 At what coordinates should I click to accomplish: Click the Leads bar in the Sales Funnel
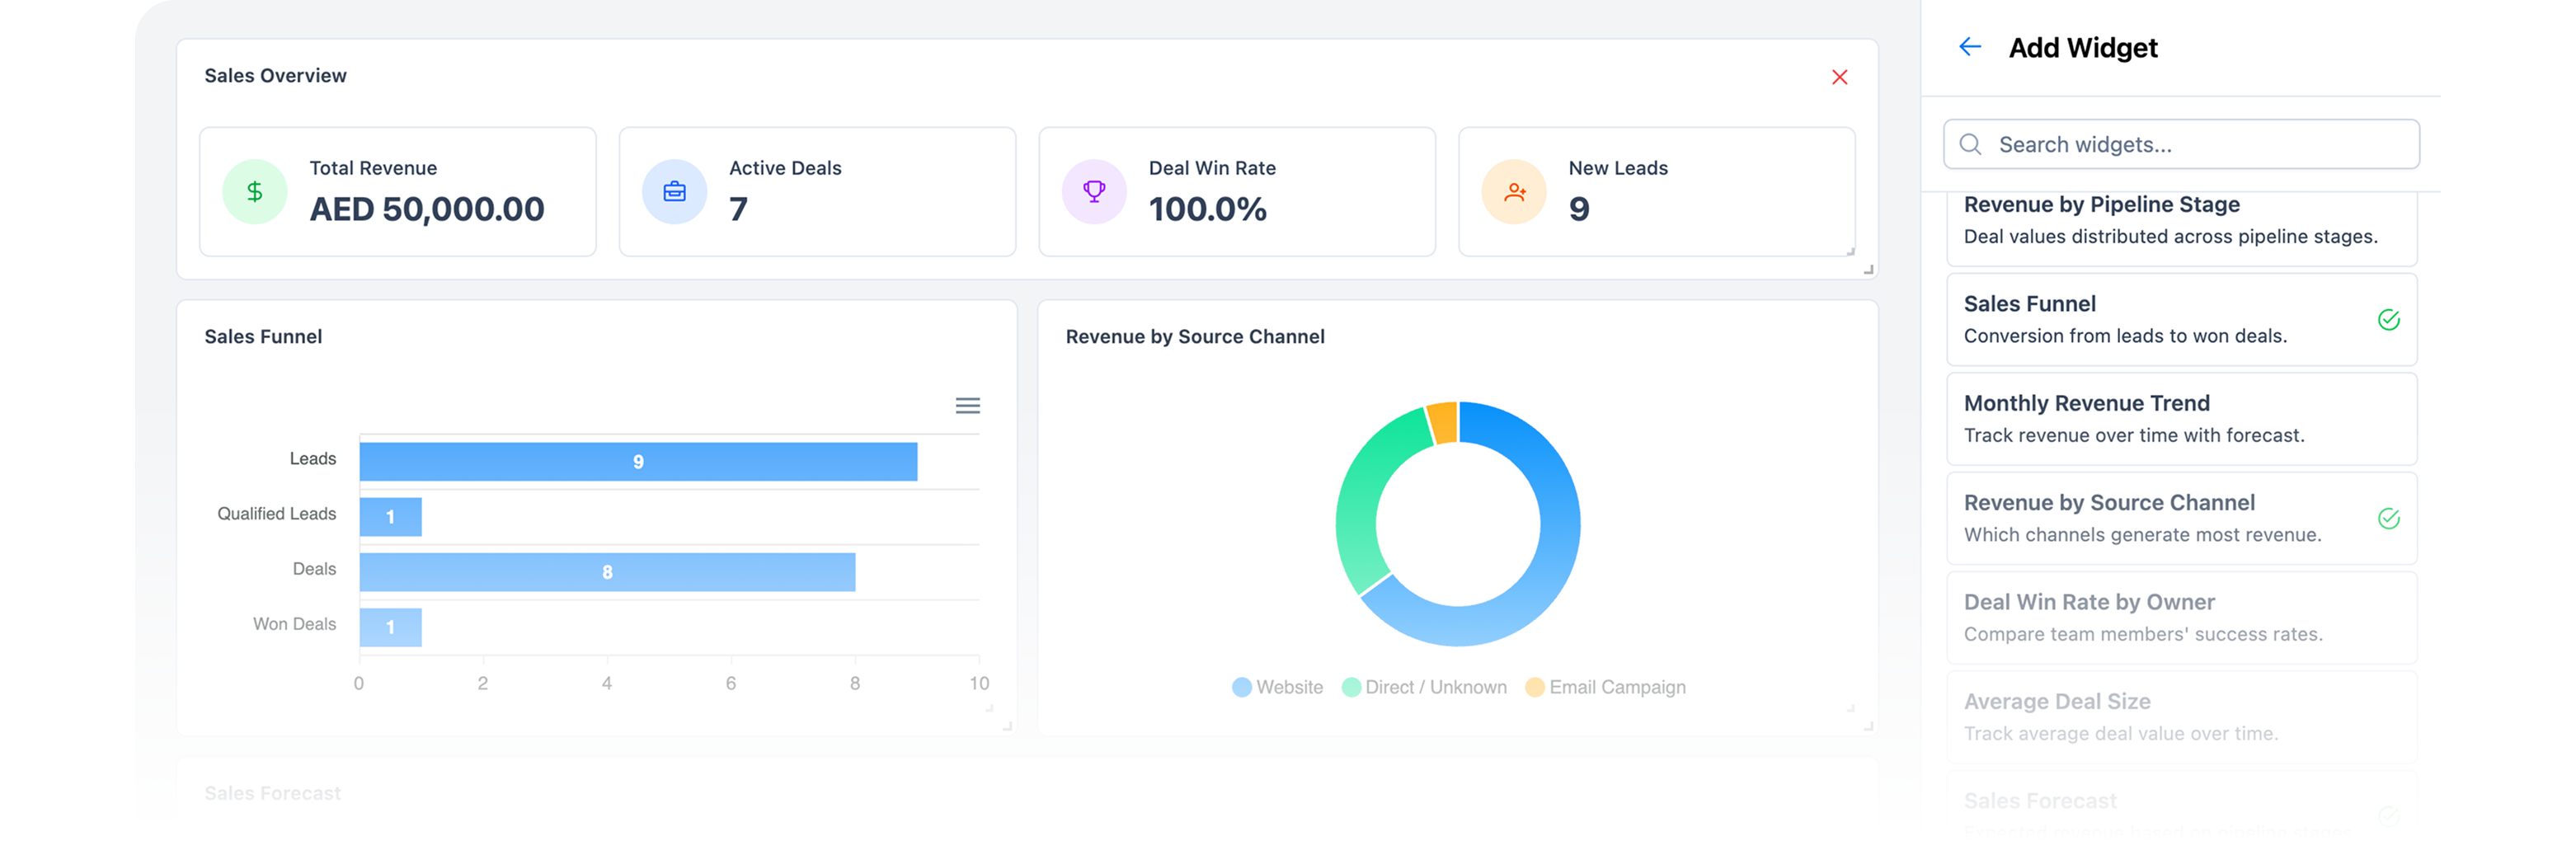tap(637, 461)
